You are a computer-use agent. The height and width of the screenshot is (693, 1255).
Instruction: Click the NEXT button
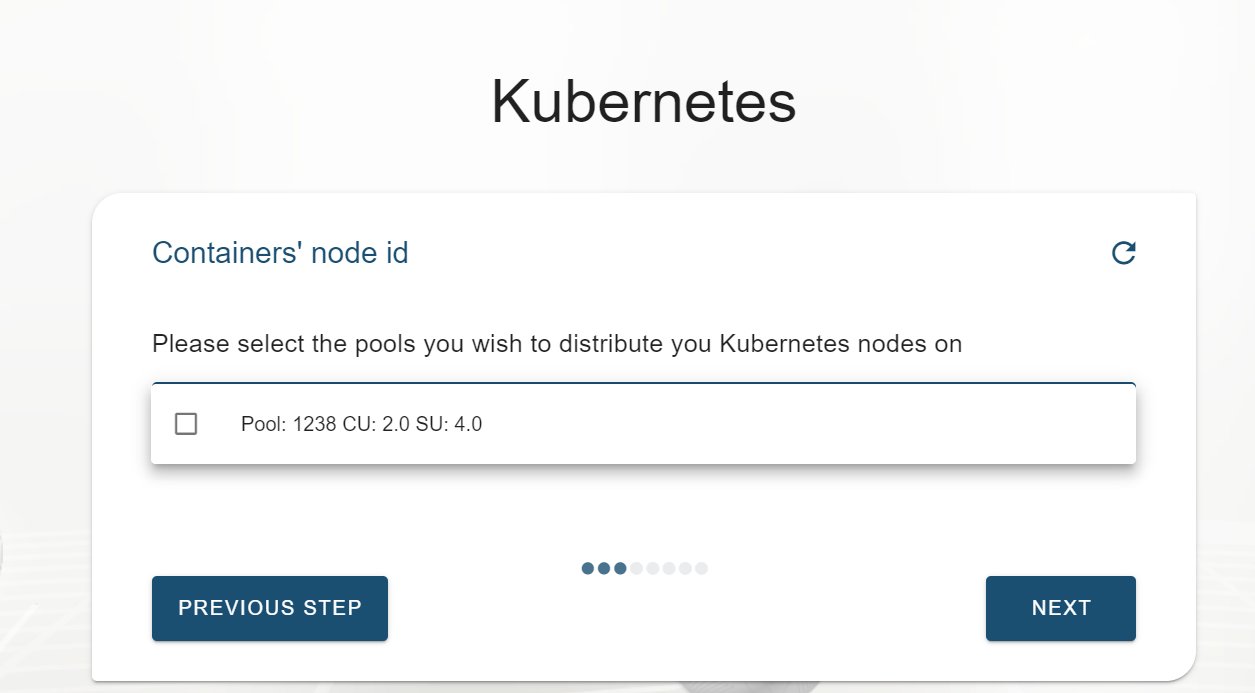pyautogui.click(x=1060, y=608)
